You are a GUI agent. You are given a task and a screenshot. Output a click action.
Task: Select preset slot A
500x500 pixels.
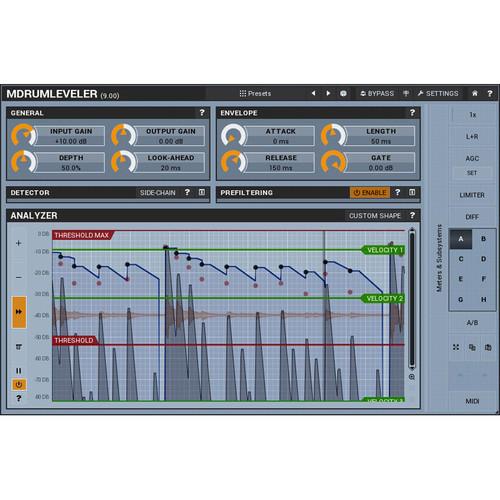(461, 239)
